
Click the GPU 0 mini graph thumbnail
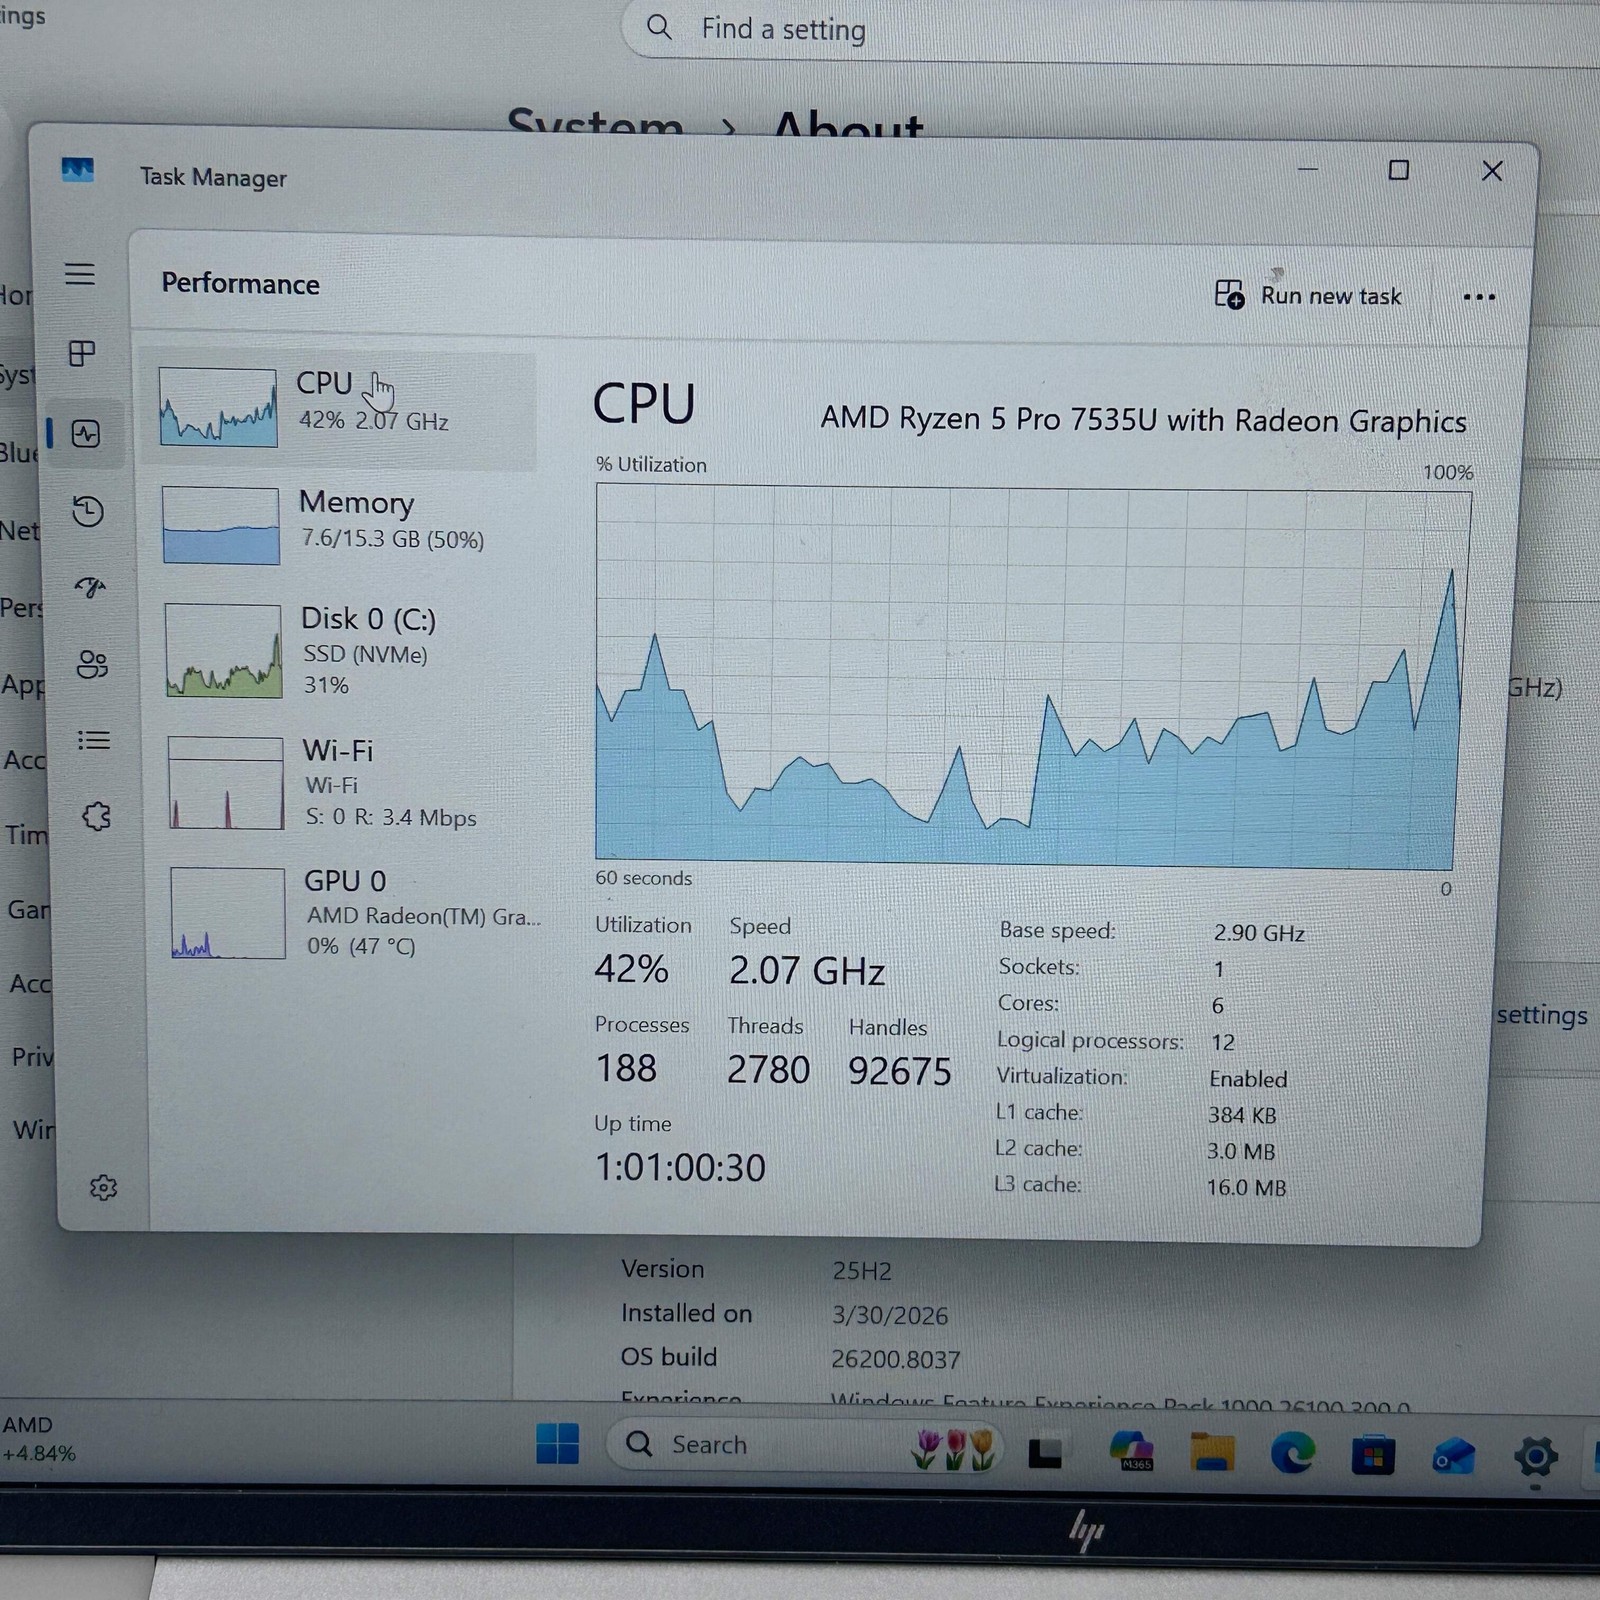pos(228,913)
